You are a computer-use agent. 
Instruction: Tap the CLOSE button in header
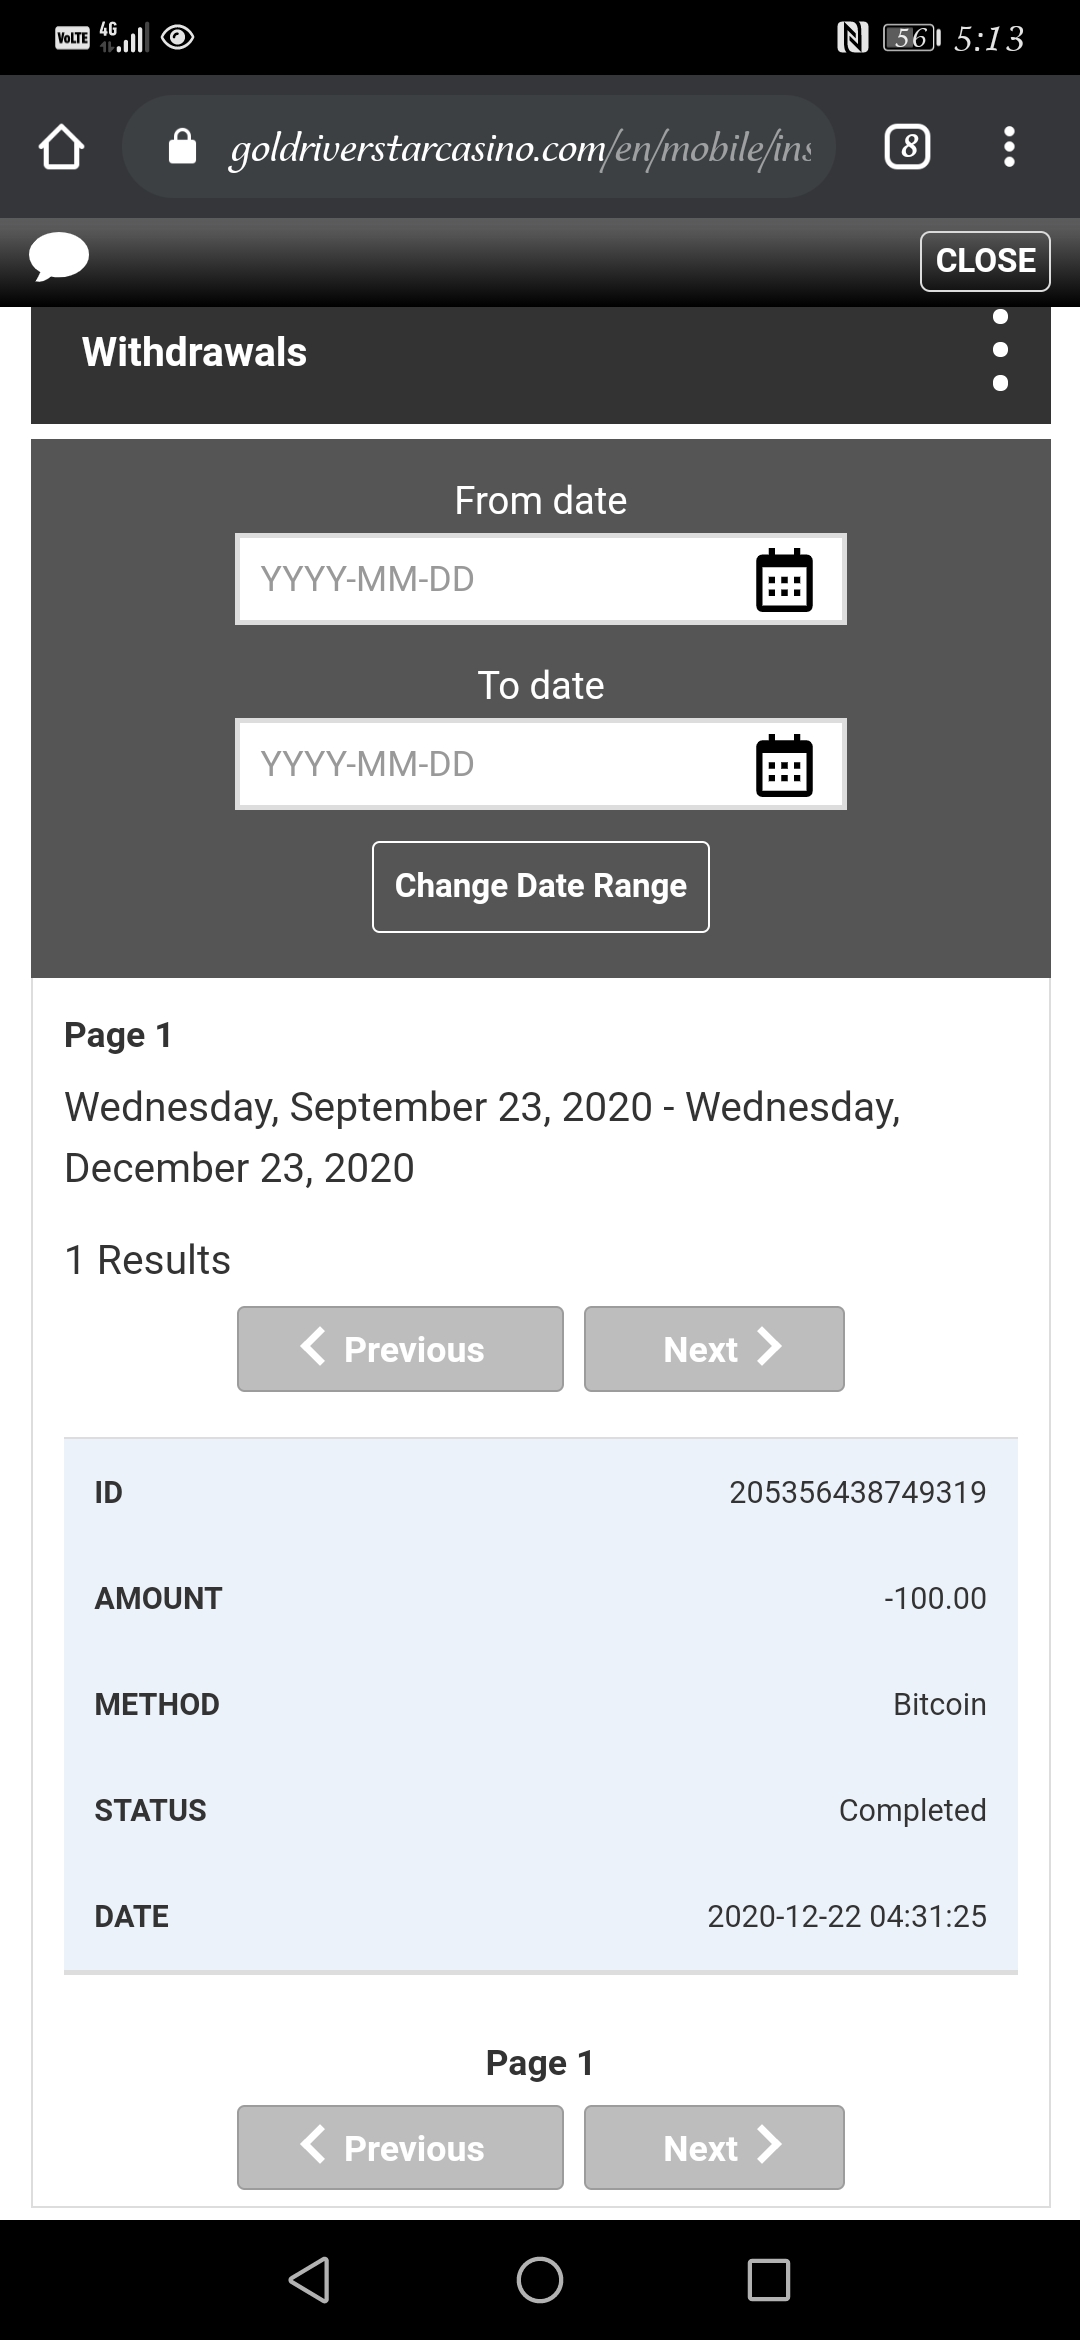coord(985,261)
